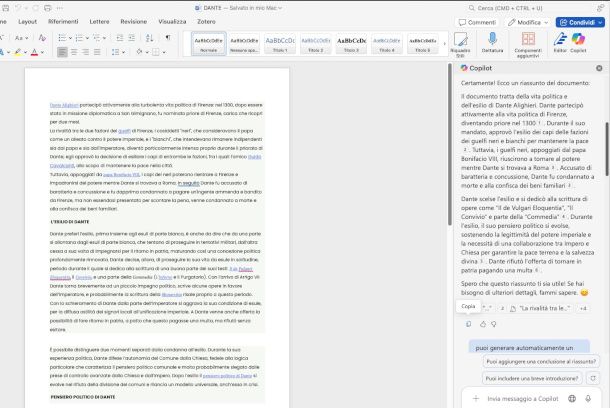Toggle left text alignment
Viewport: 610px width, 408px height.
[x=62, y=51]
